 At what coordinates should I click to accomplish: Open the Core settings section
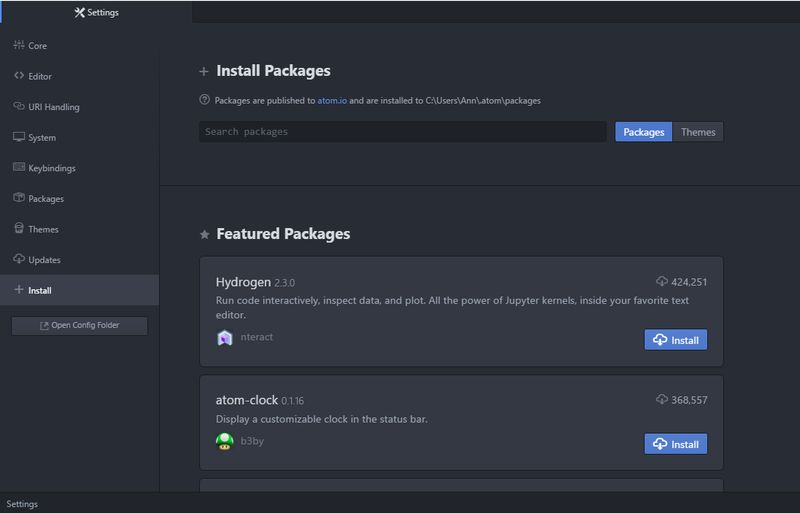point(37,46)
